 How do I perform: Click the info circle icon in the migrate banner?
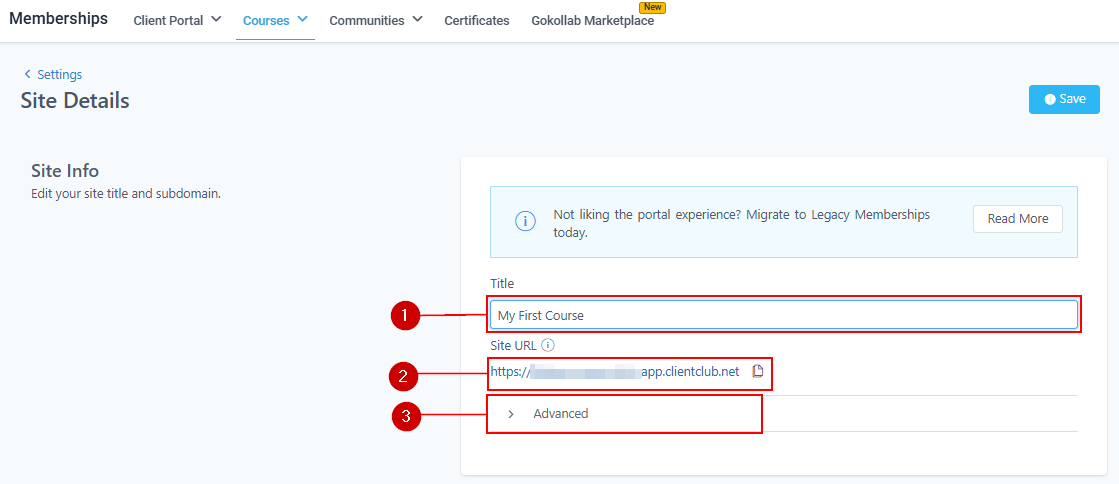pos(525,222)
